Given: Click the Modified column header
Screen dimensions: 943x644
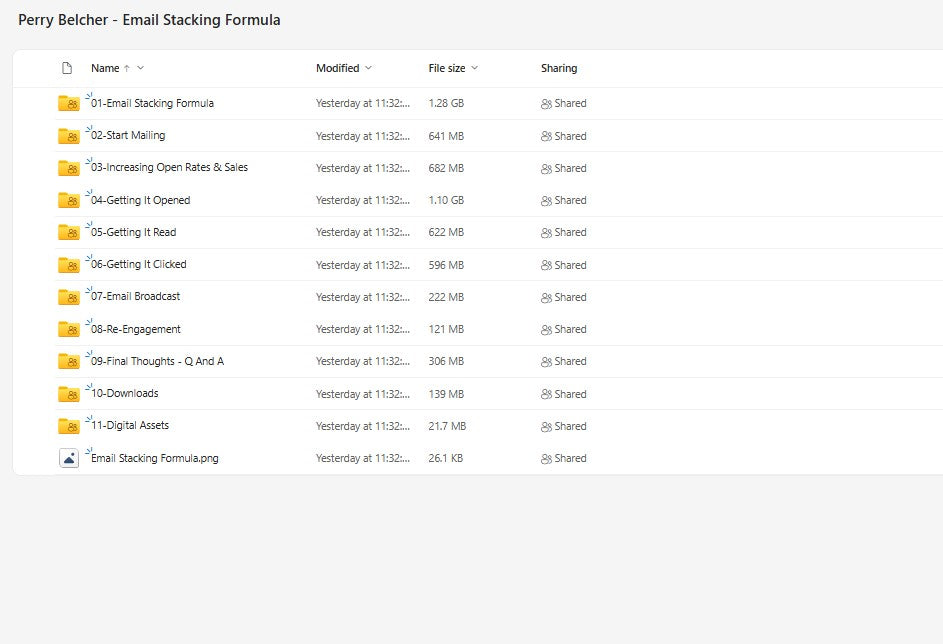Looking at the screenshot, I should pyautogui.click(x=337, y=68).
